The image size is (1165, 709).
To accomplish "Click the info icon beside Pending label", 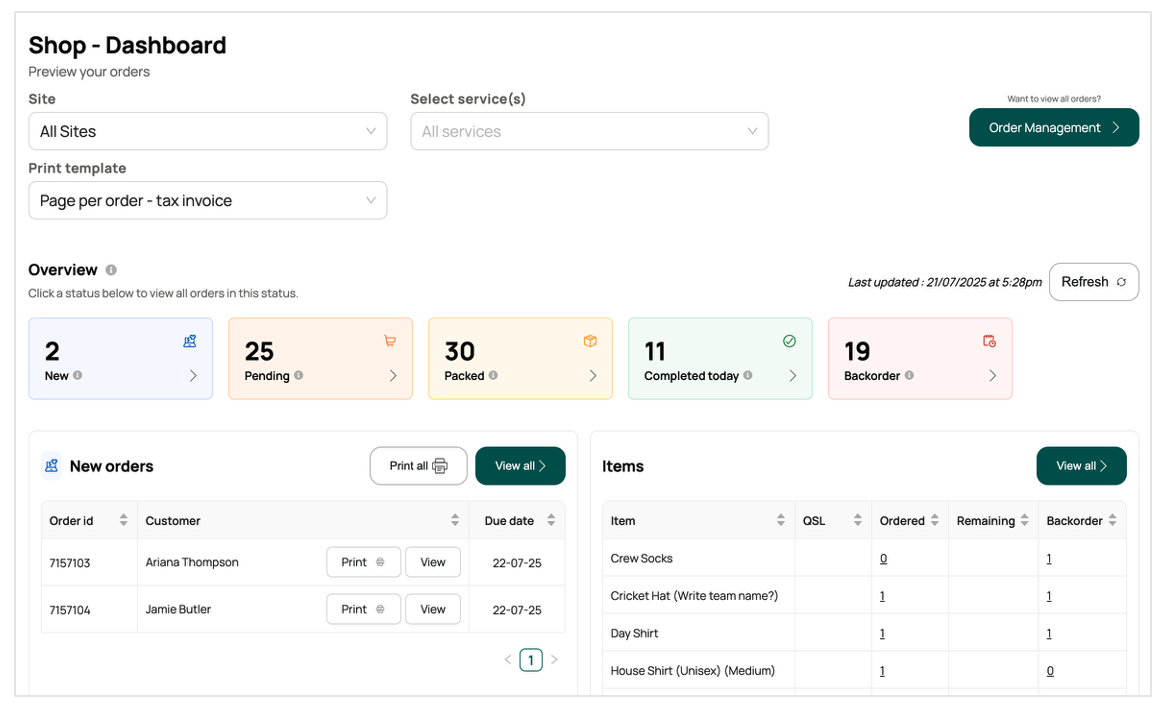I will pyautogui.click(x=299, y=376).
